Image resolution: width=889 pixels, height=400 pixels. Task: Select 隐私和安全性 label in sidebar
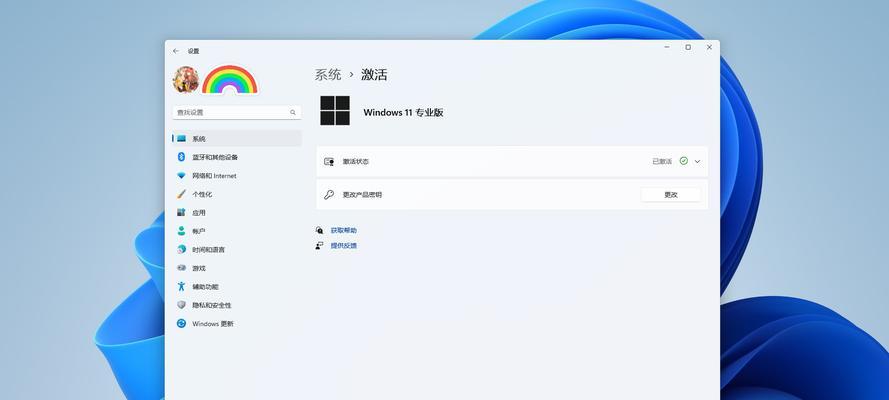(x=211, y=305)
